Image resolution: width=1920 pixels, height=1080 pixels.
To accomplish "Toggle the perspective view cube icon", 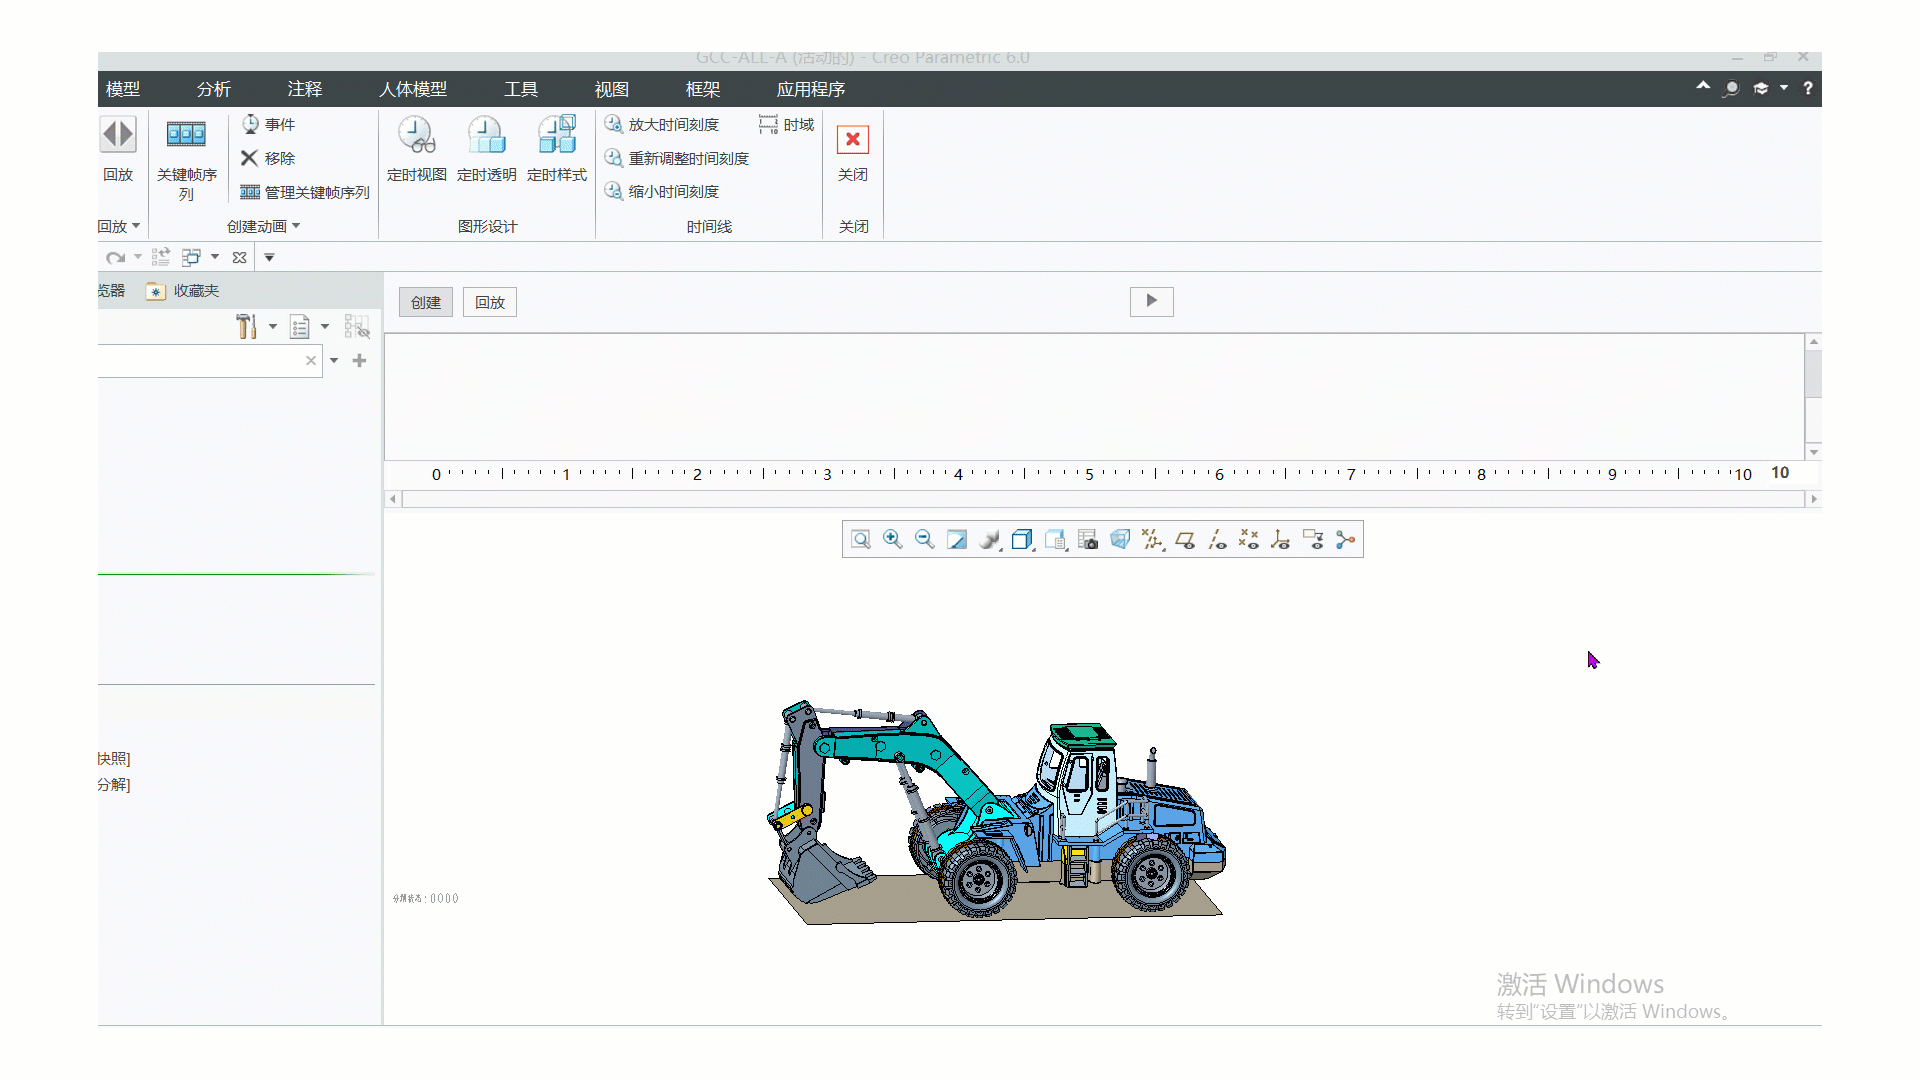I will (1120, 540).
